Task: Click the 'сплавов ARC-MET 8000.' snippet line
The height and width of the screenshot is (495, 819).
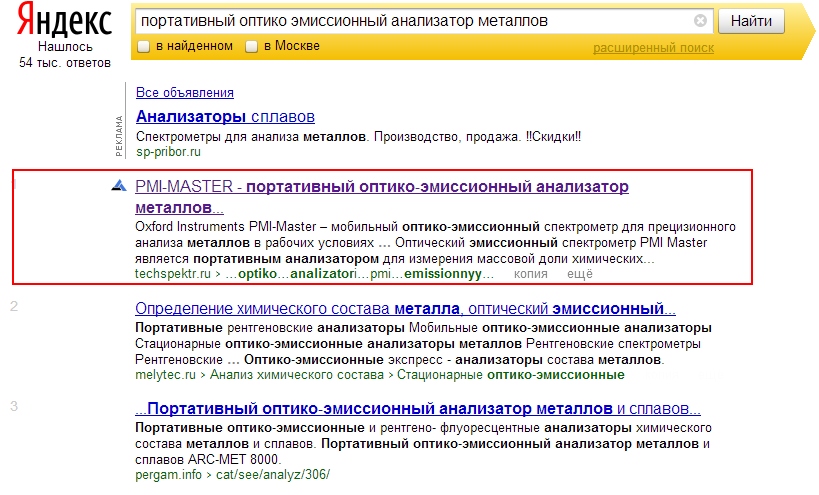Action: click(x=208, y=459)
